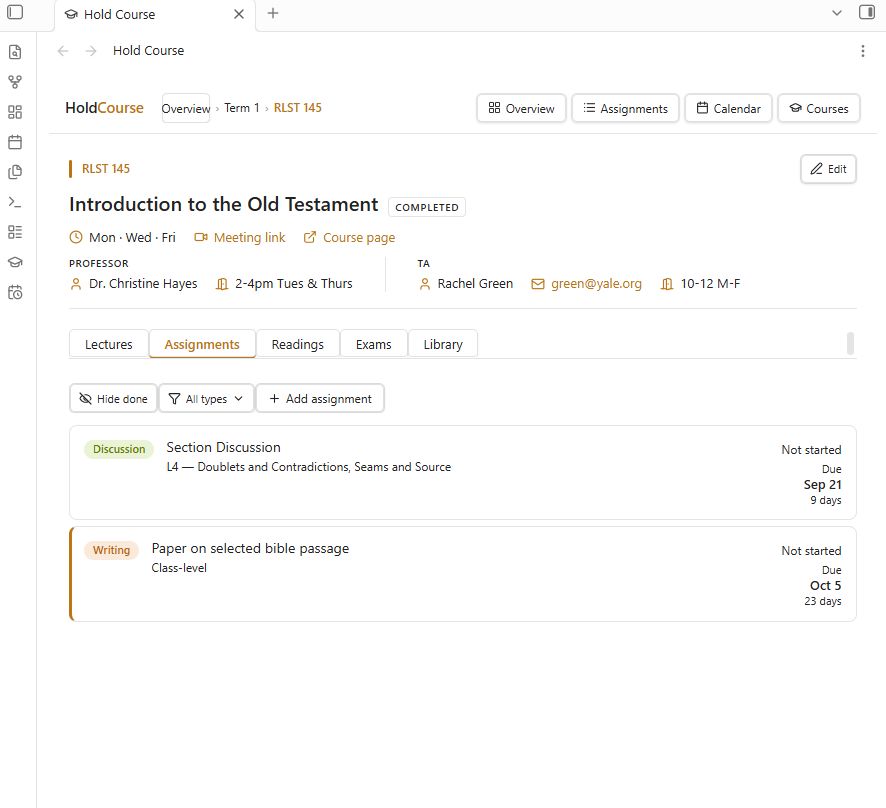The width and height of the screenshot is (886, 808).
Task: Click the navigate back arrow
Action: click(63, 51)
